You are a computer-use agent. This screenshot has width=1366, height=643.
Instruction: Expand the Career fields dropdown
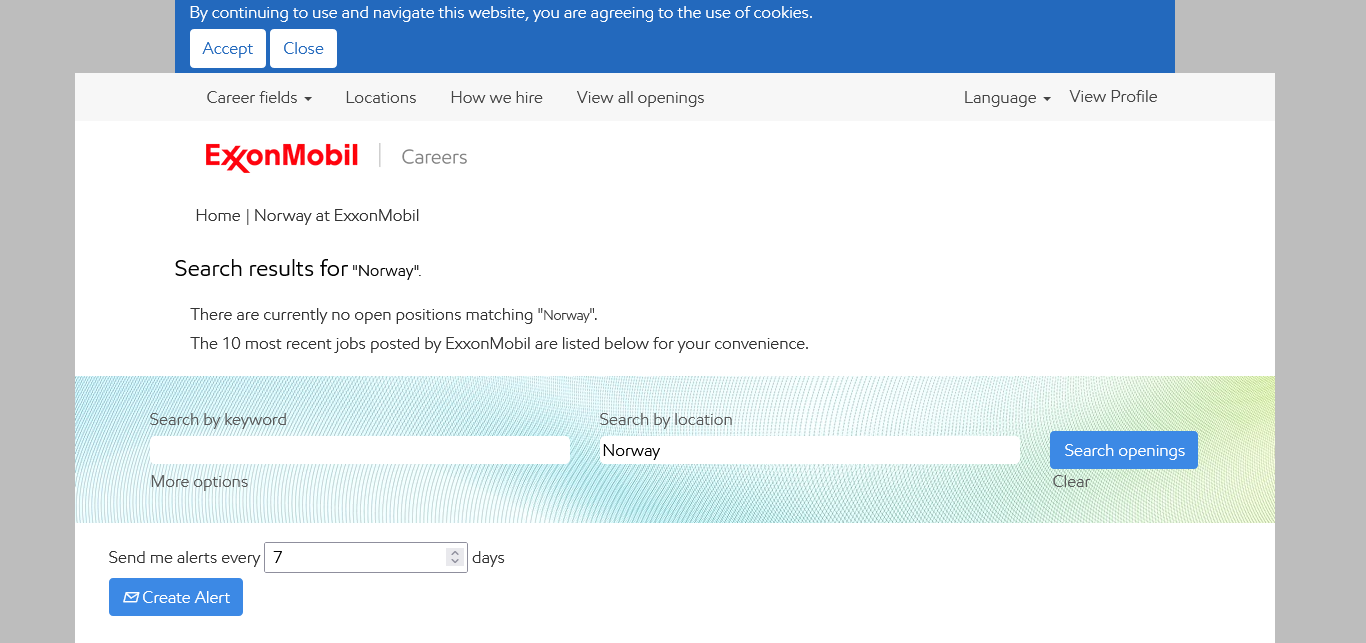coord(259,98)
